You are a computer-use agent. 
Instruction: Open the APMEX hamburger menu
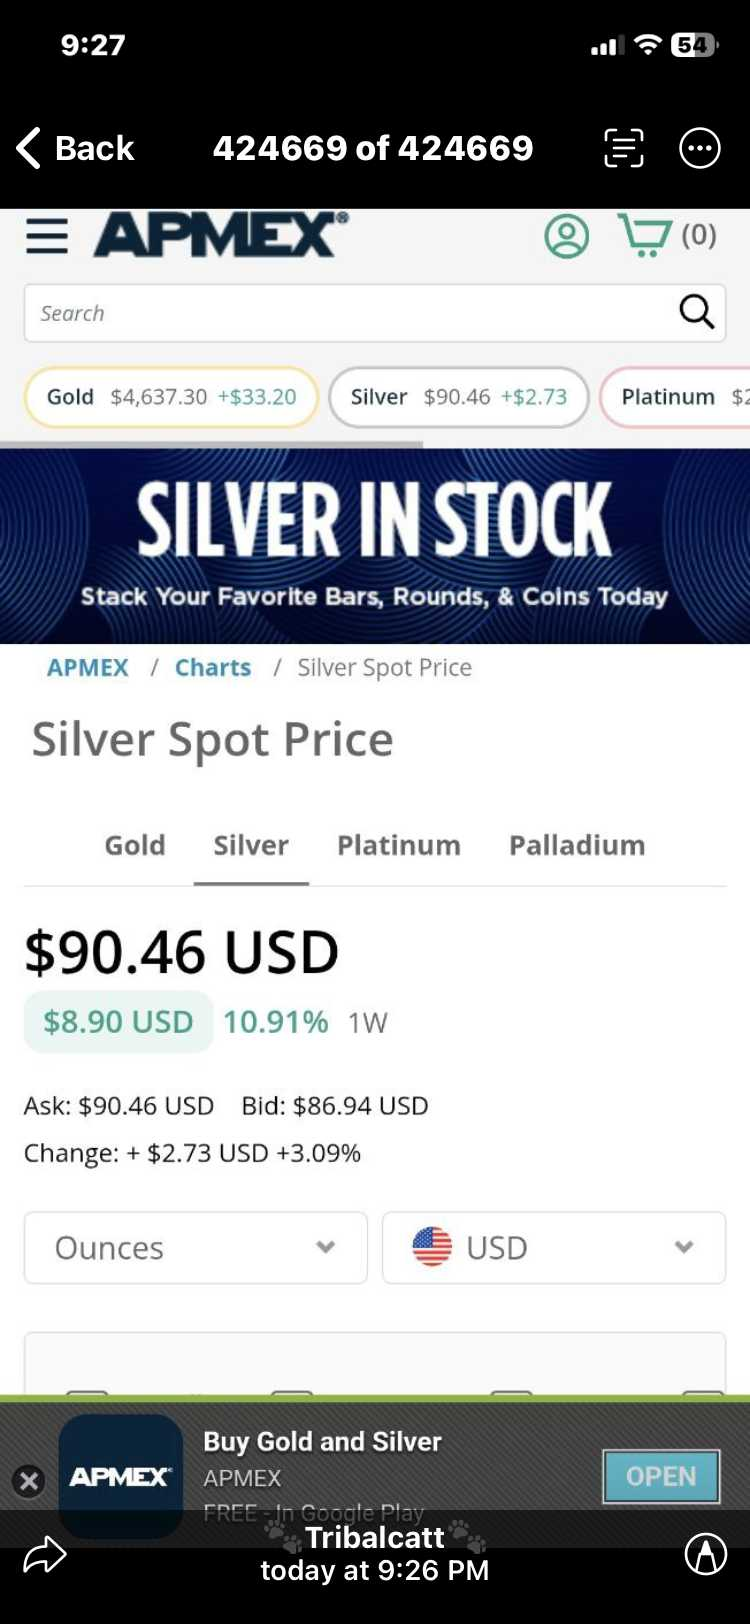[47, 236]
